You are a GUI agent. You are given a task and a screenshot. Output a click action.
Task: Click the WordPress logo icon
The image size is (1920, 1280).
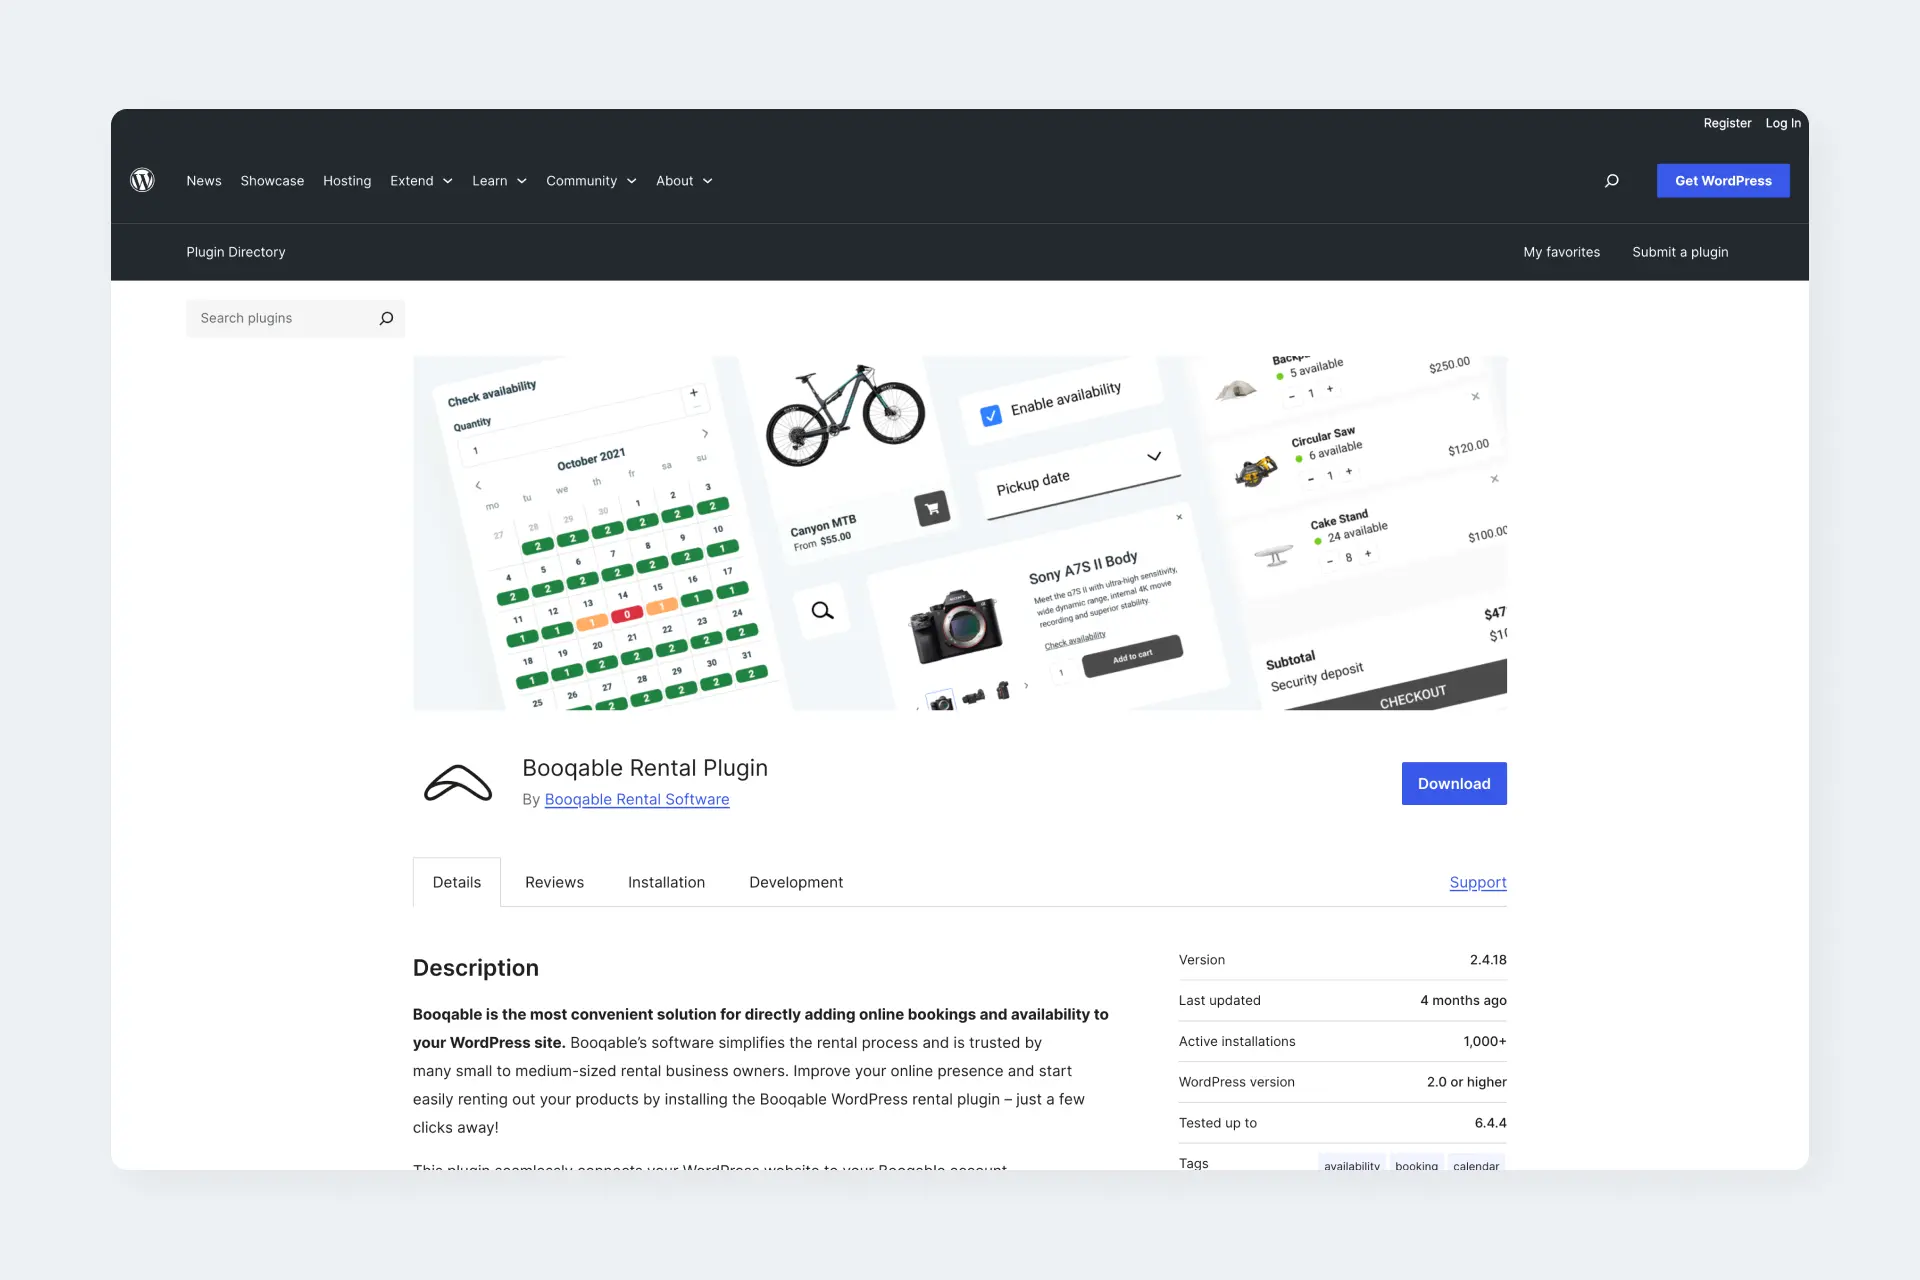pos(141,180)
